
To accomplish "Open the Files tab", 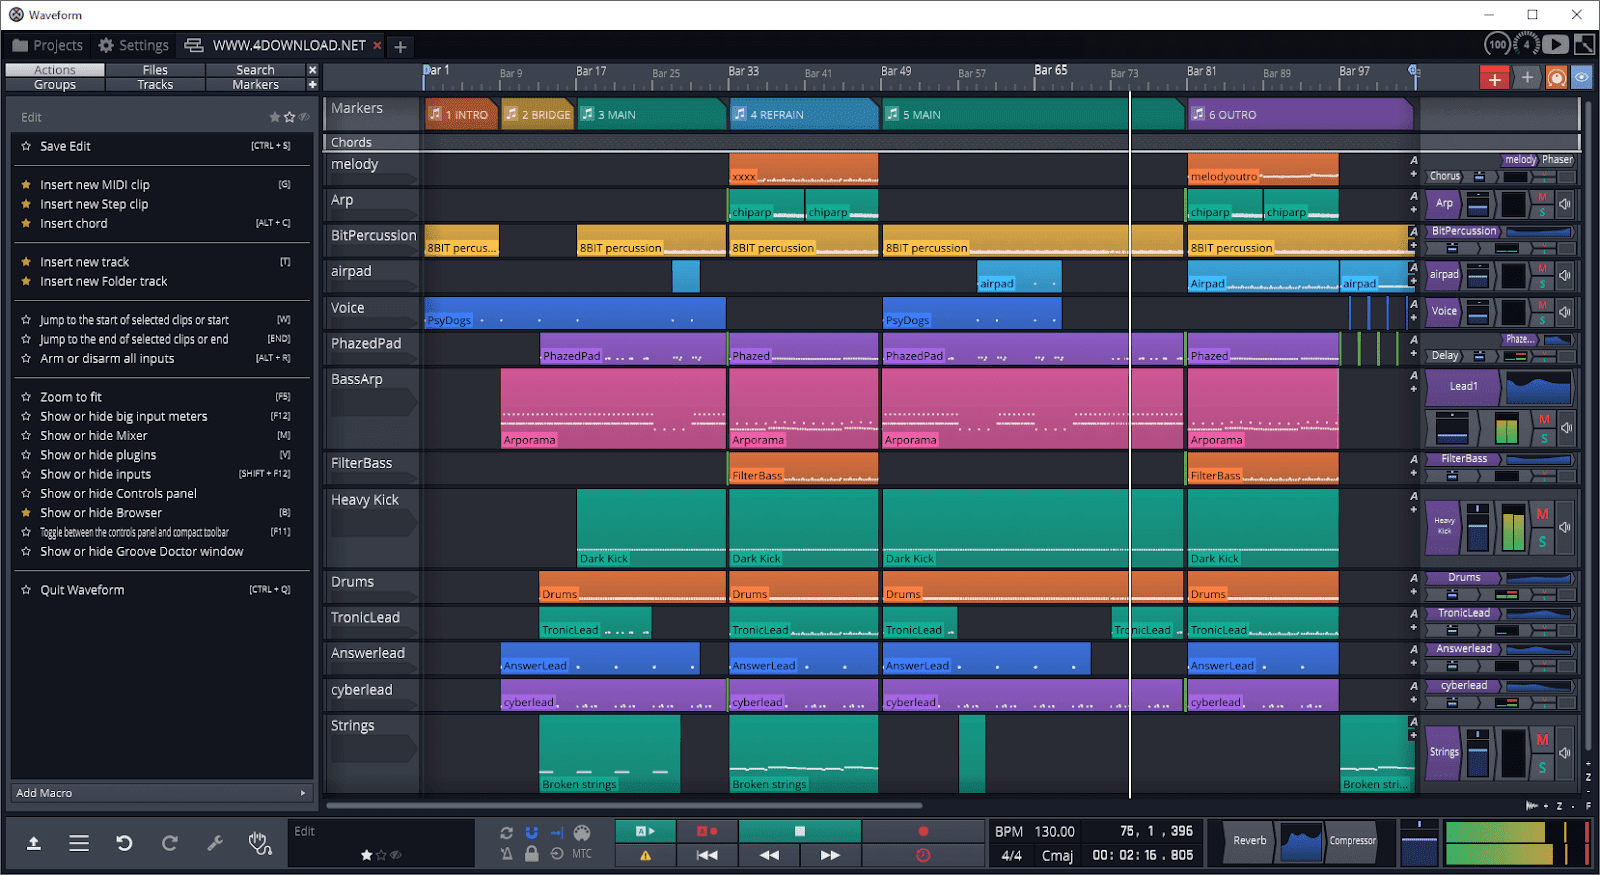I will (155, 70).
